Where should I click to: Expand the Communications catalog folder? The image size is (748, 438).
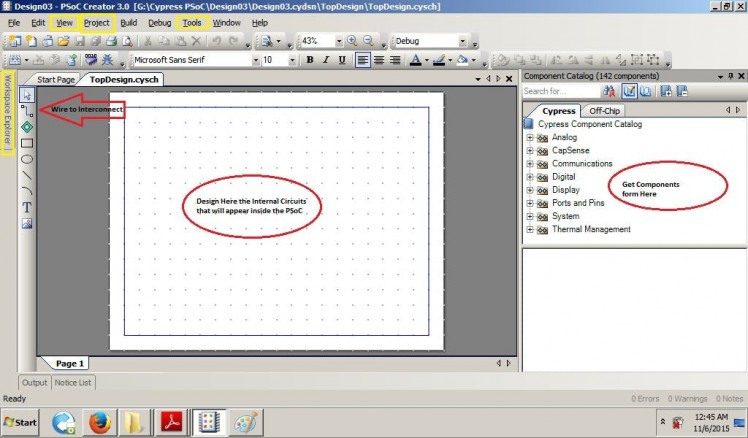click(530, 164)
